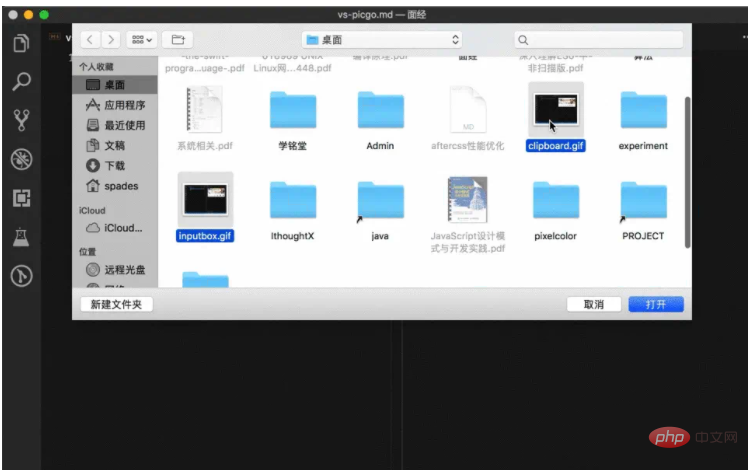The height and width of the screenshot is (470, 748).
Task: Go back in the file dialog
Action: (90, 40)
